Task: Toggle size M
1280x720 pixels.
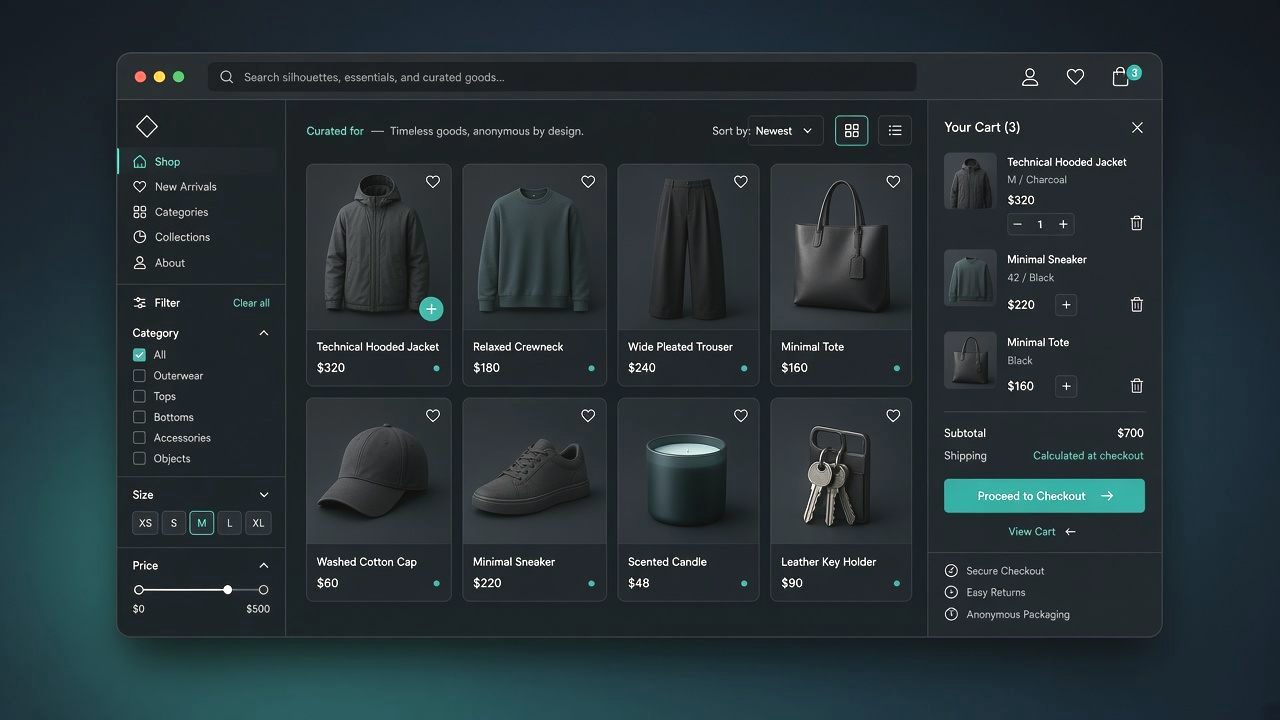Action: point(202,523)
